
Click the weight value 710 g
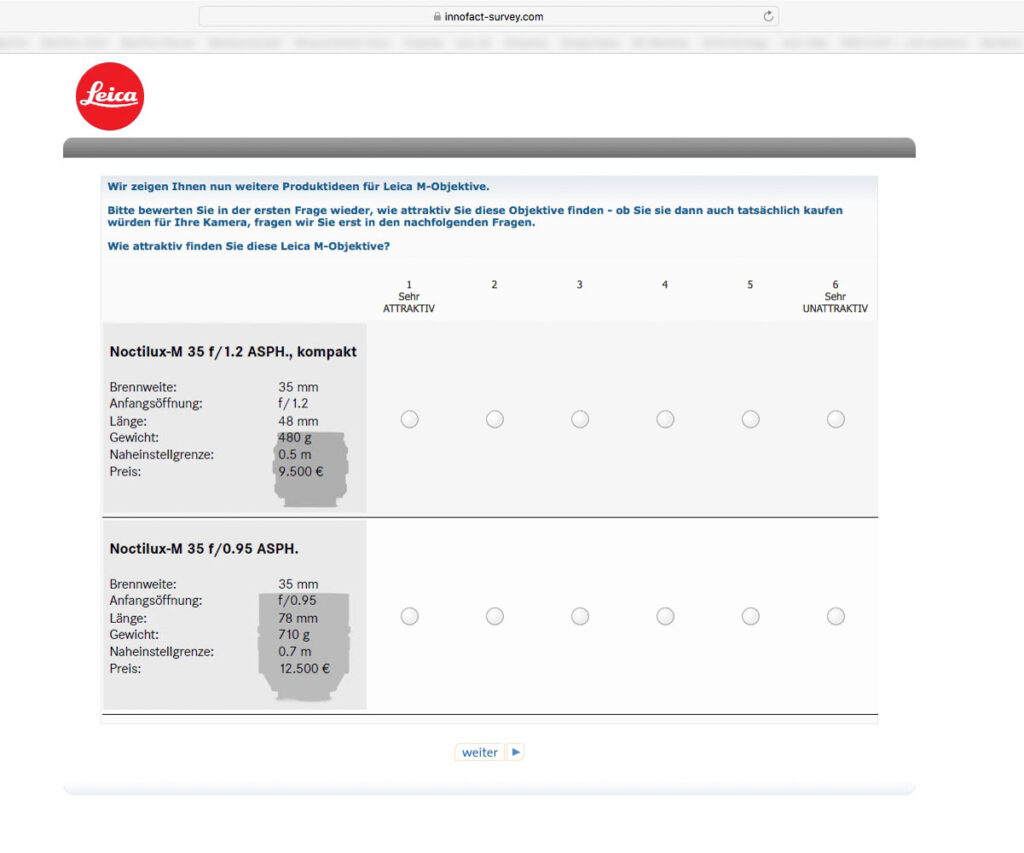coord(294,635)
